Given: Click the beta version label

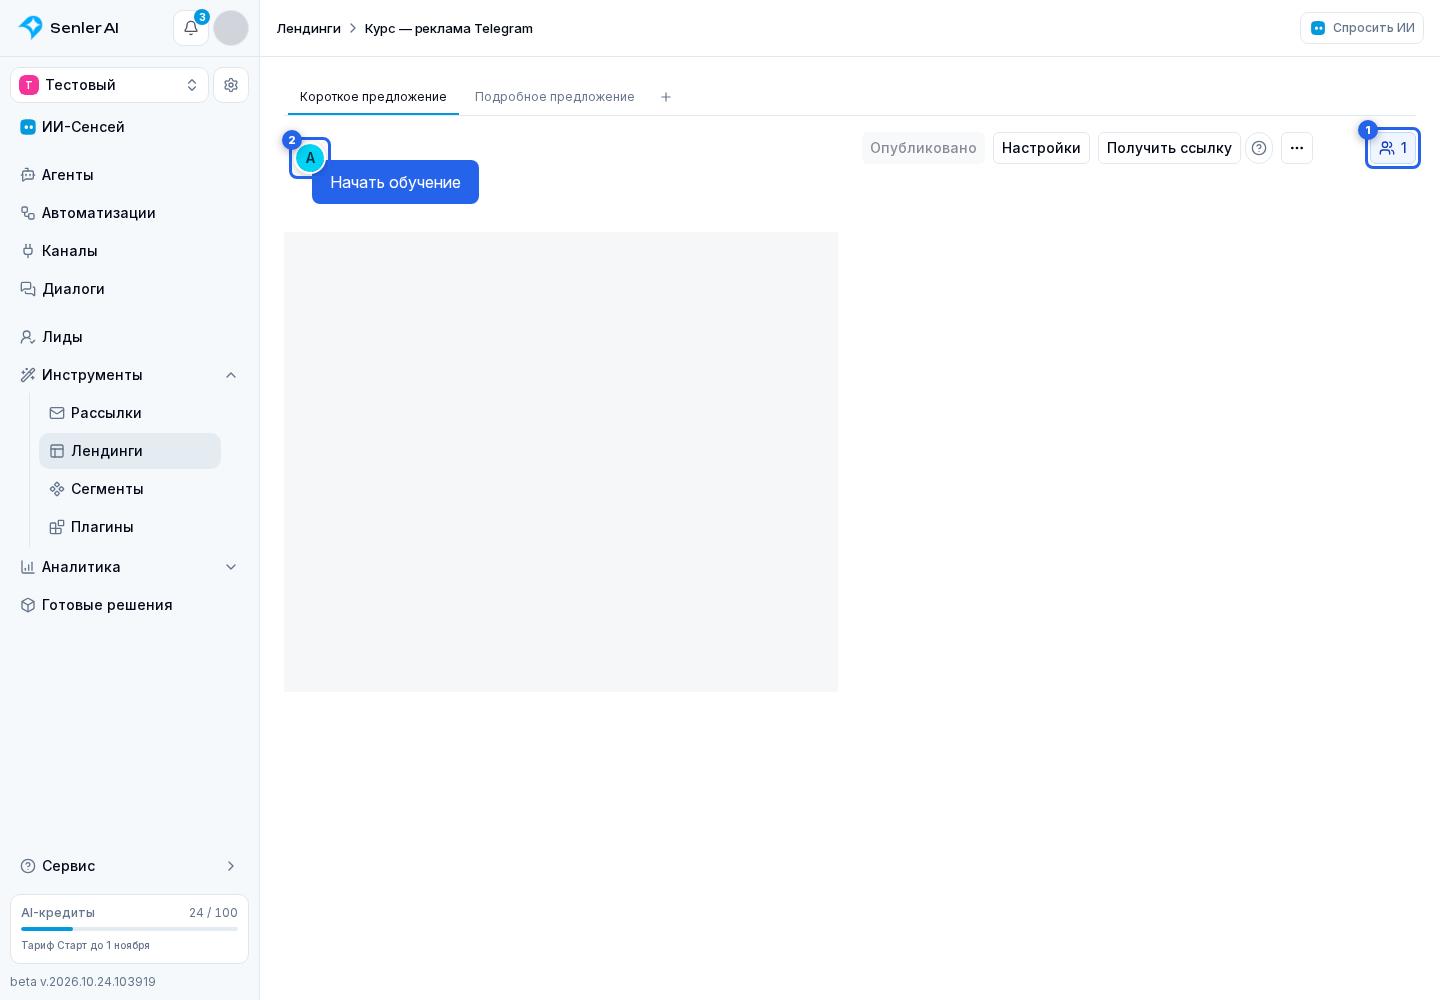Looking at the screenshot, I should coord(83,982).
